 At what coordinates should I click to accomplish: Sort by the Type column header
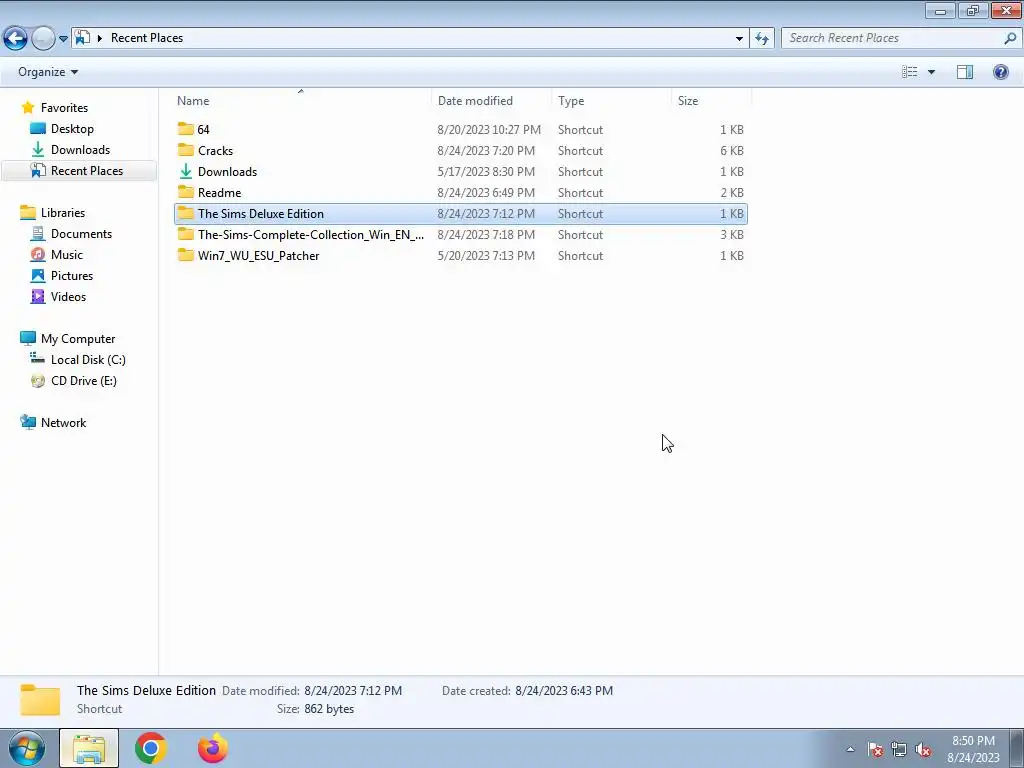click(611, 101)
